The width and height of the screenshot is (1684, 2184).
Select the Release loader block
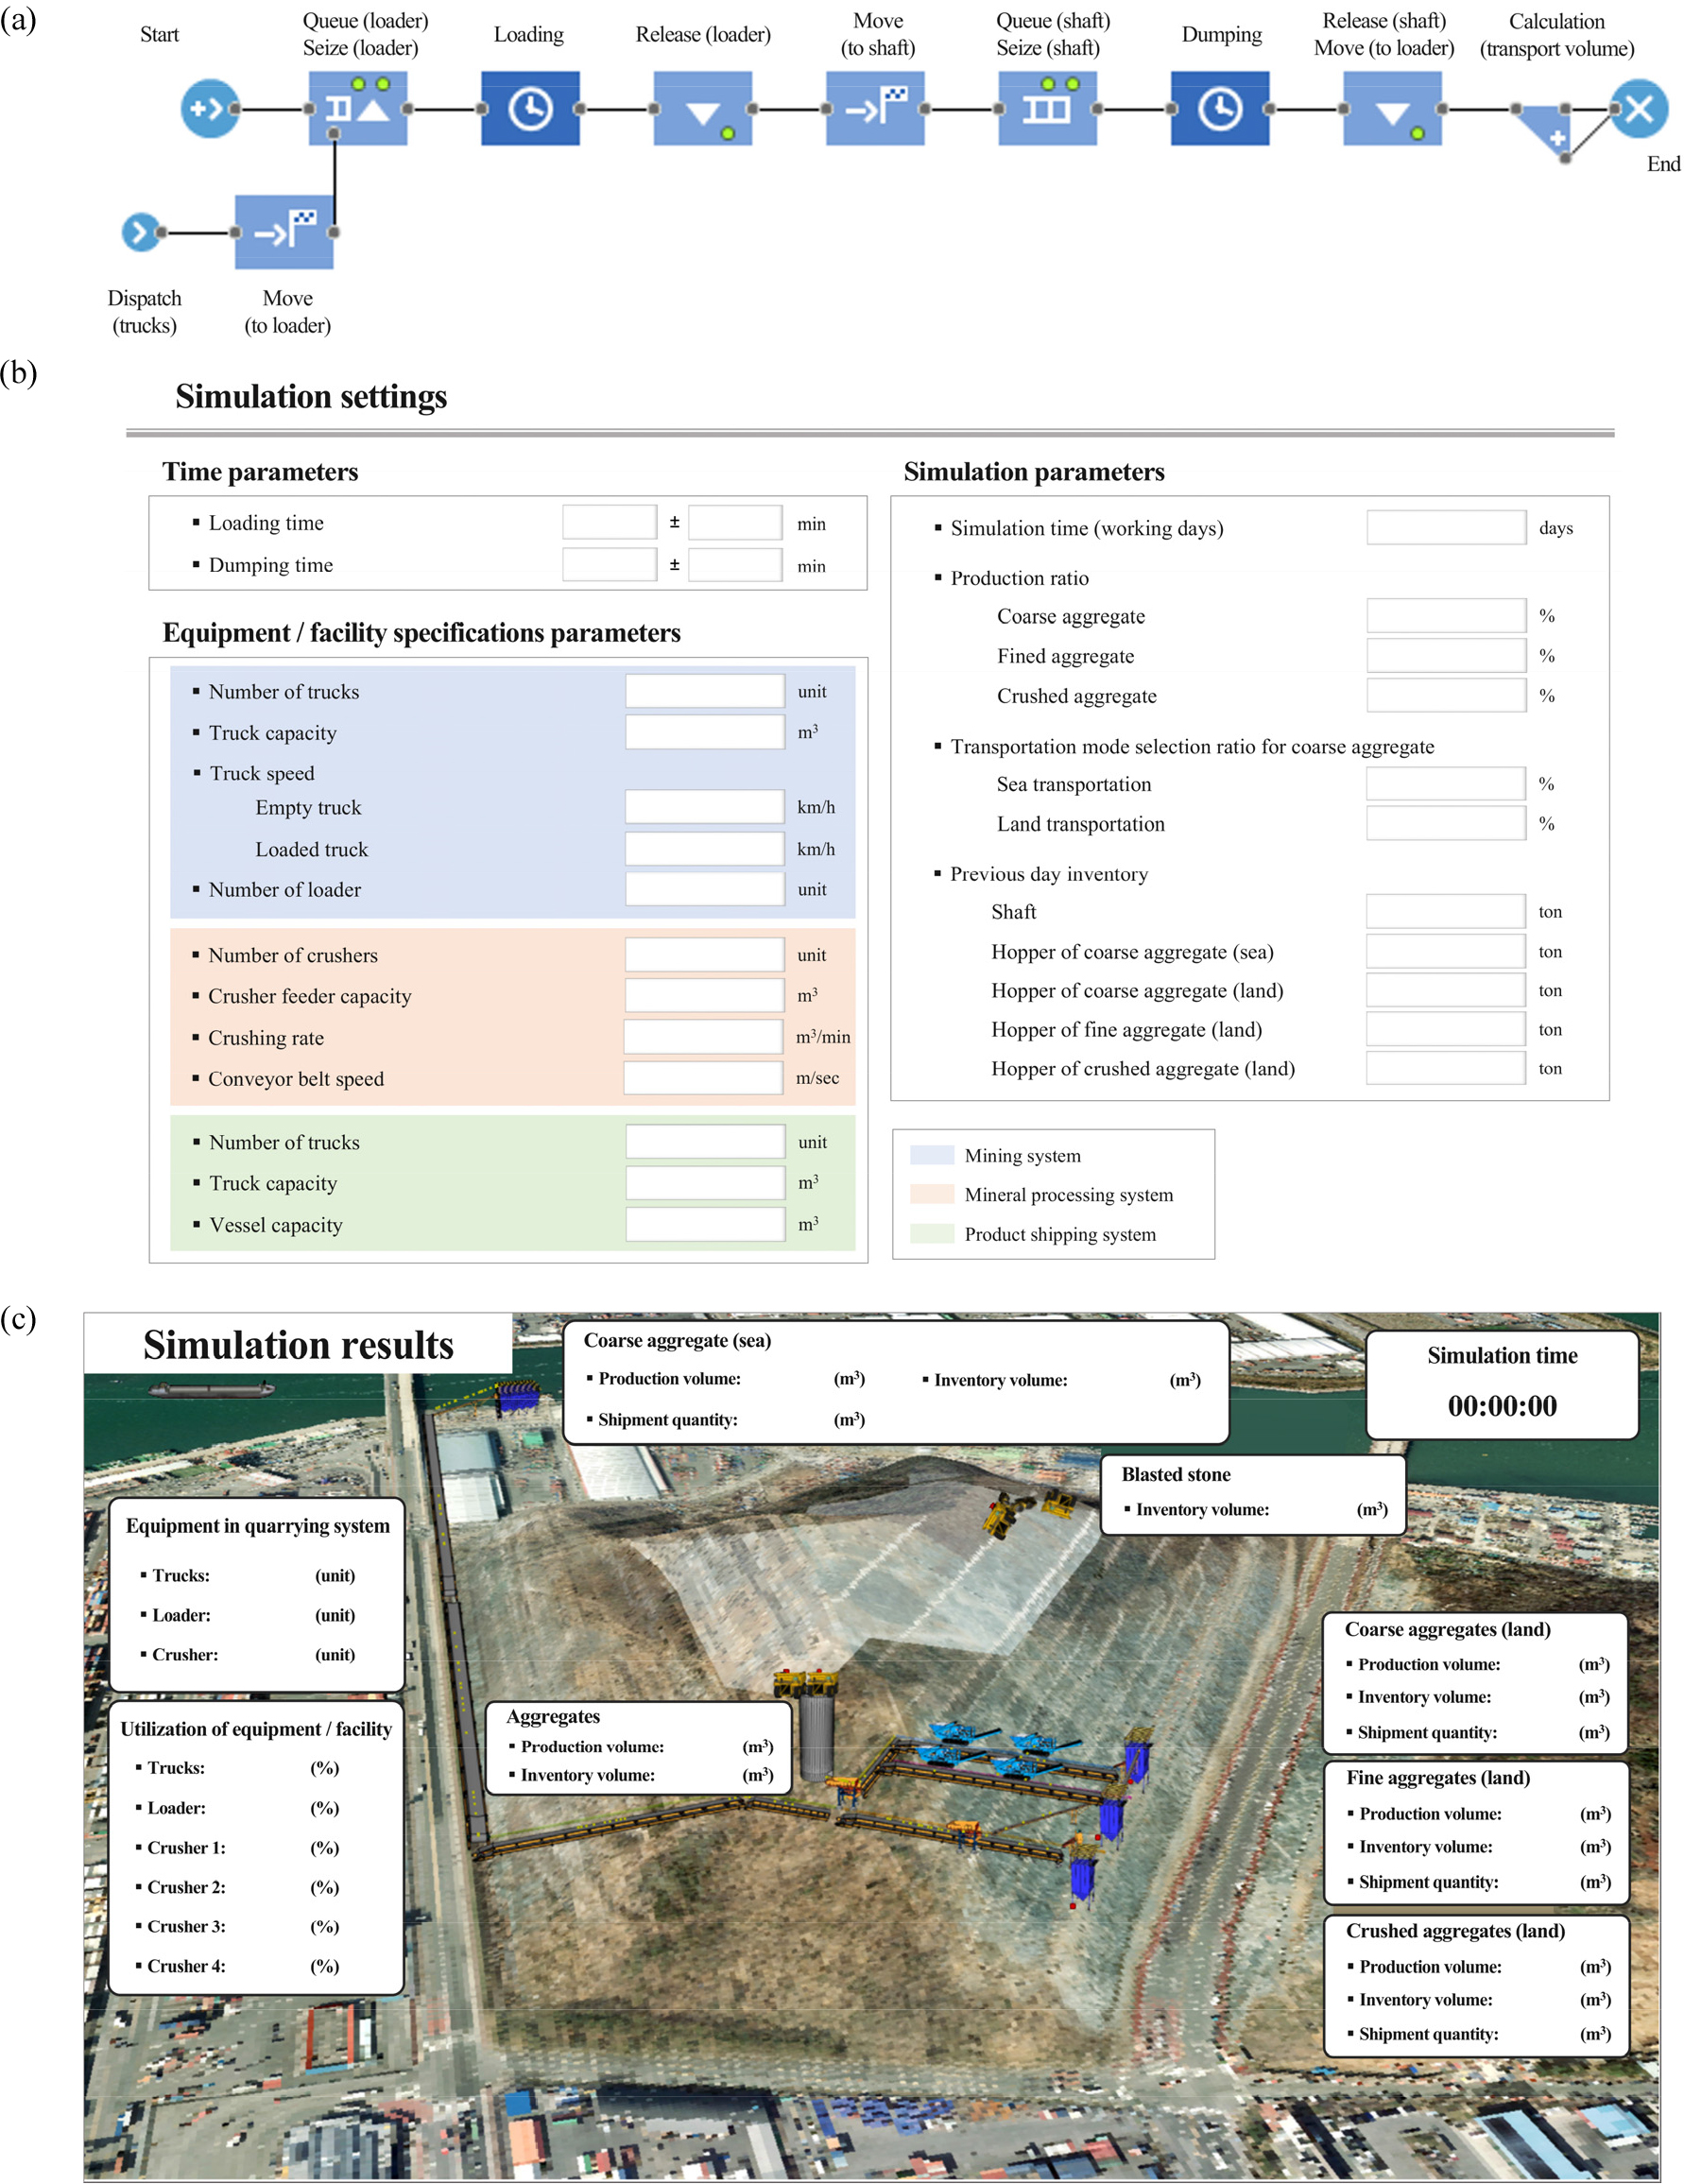coord(703,108)
